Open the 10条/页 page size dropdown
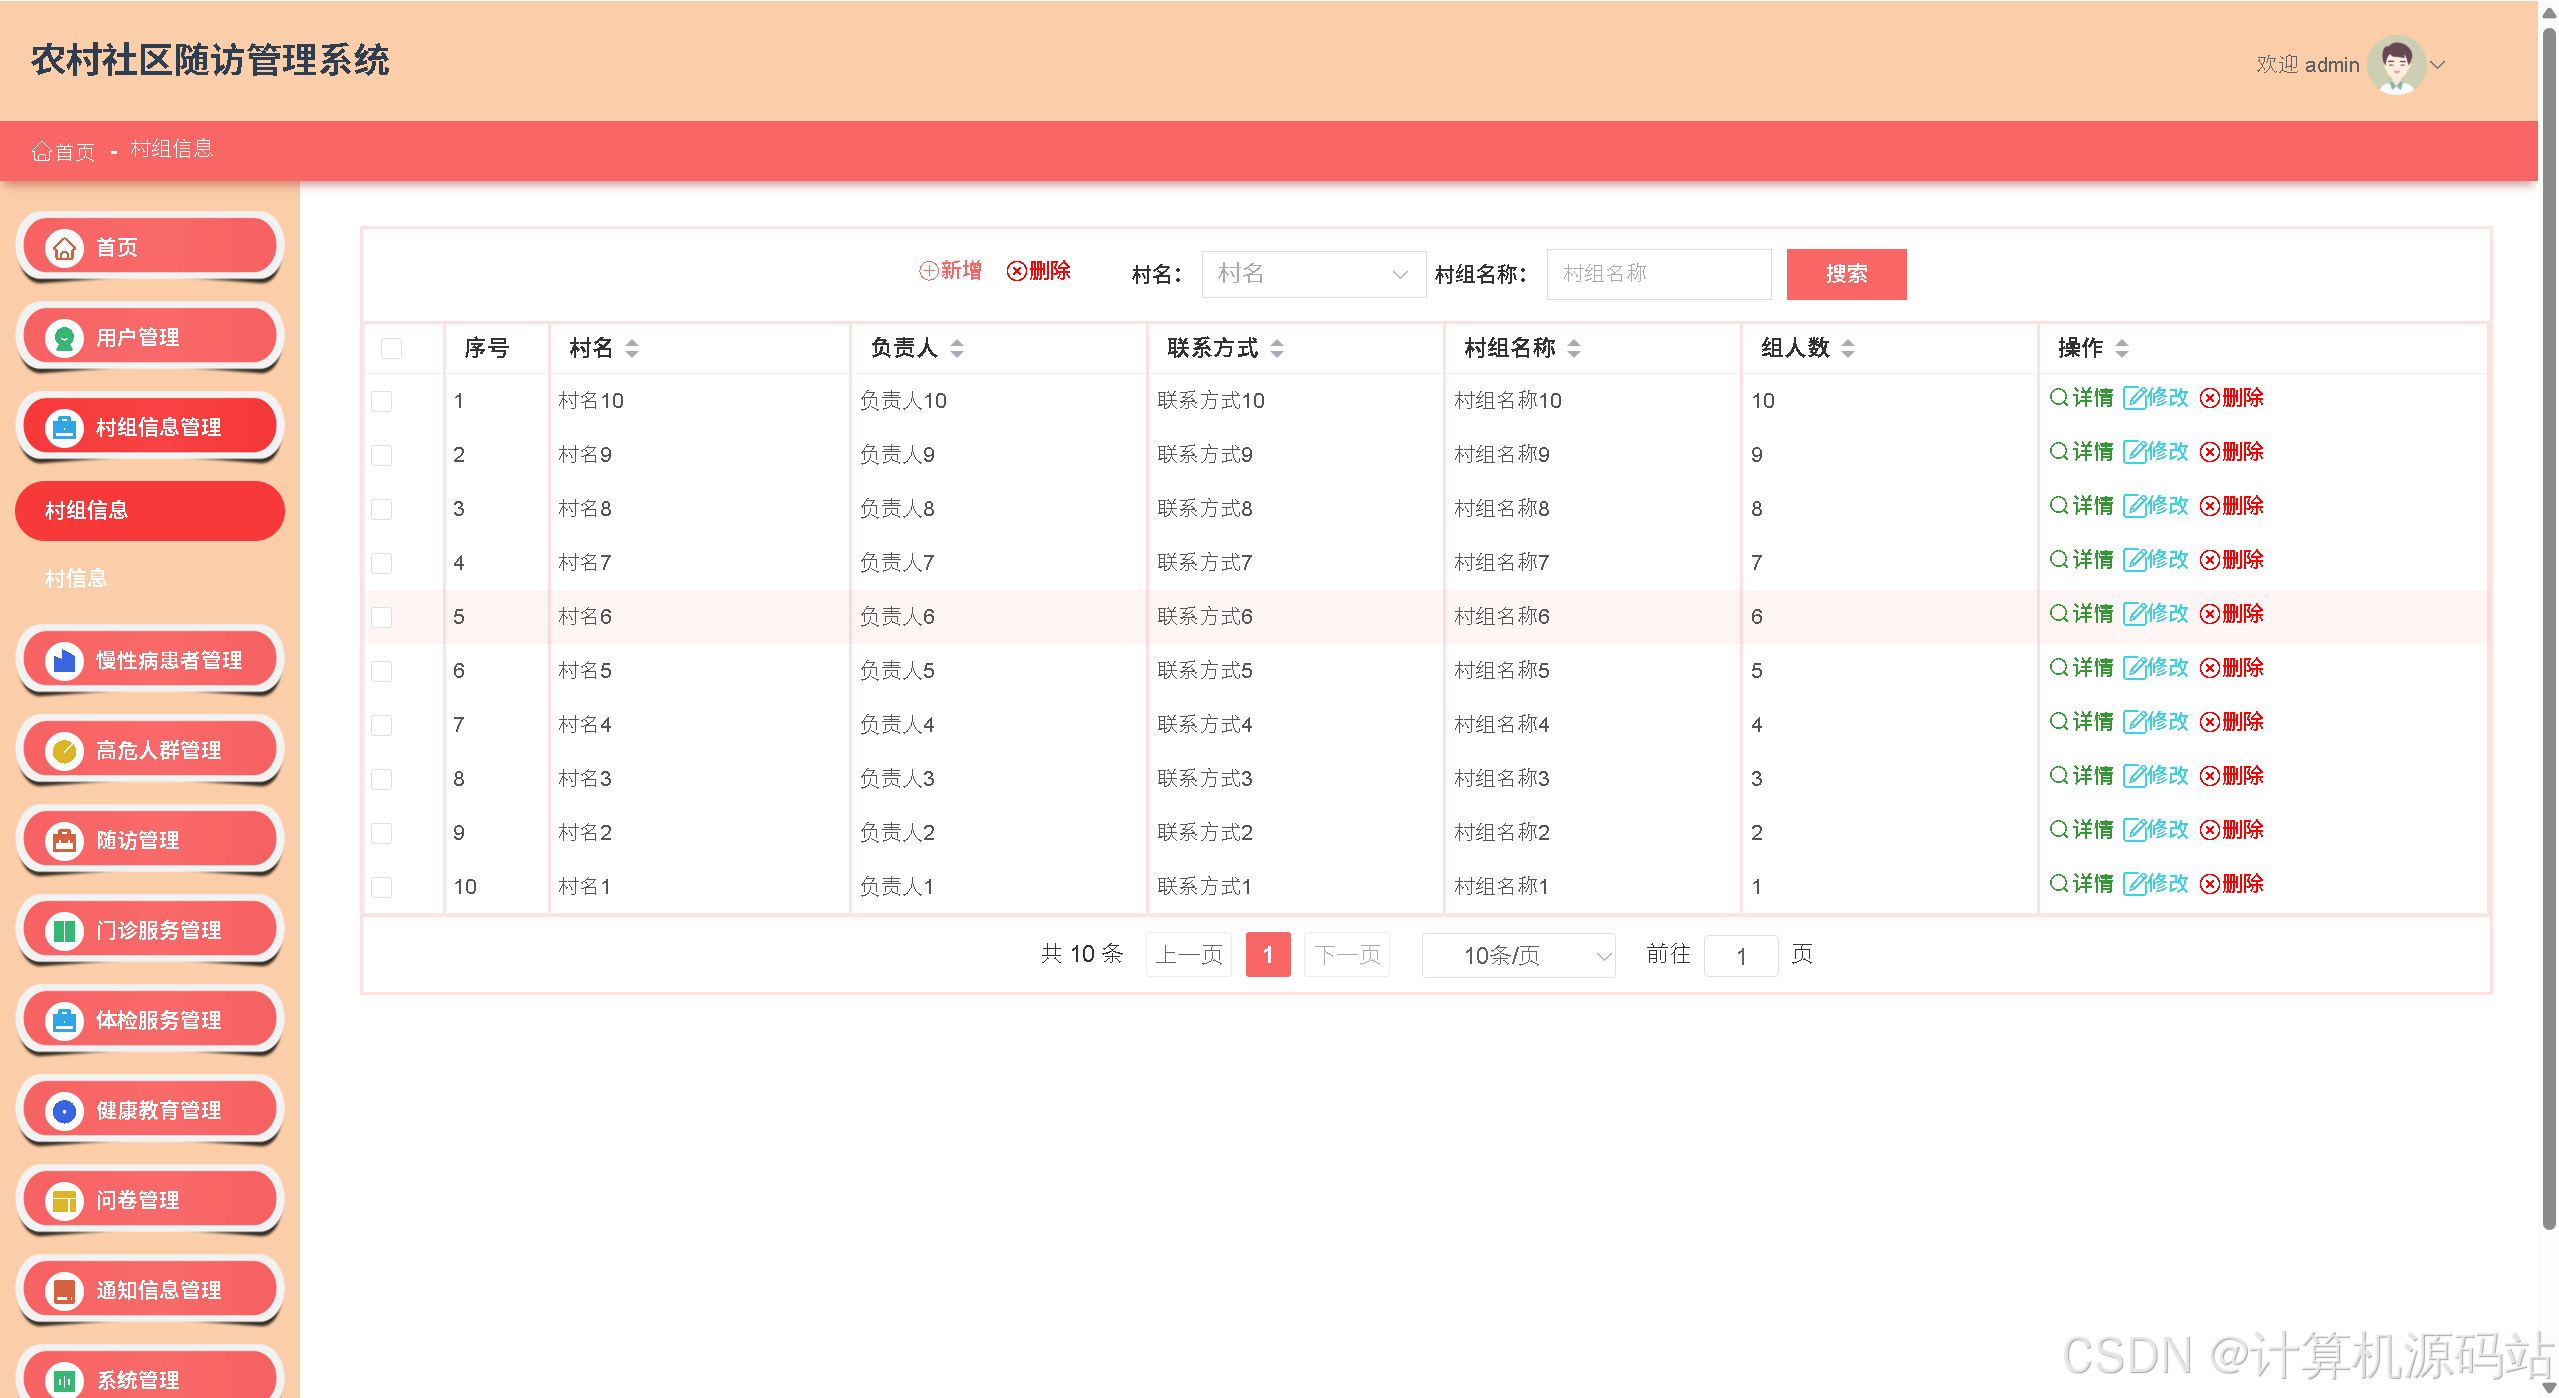 click(x=1518, y=956)
